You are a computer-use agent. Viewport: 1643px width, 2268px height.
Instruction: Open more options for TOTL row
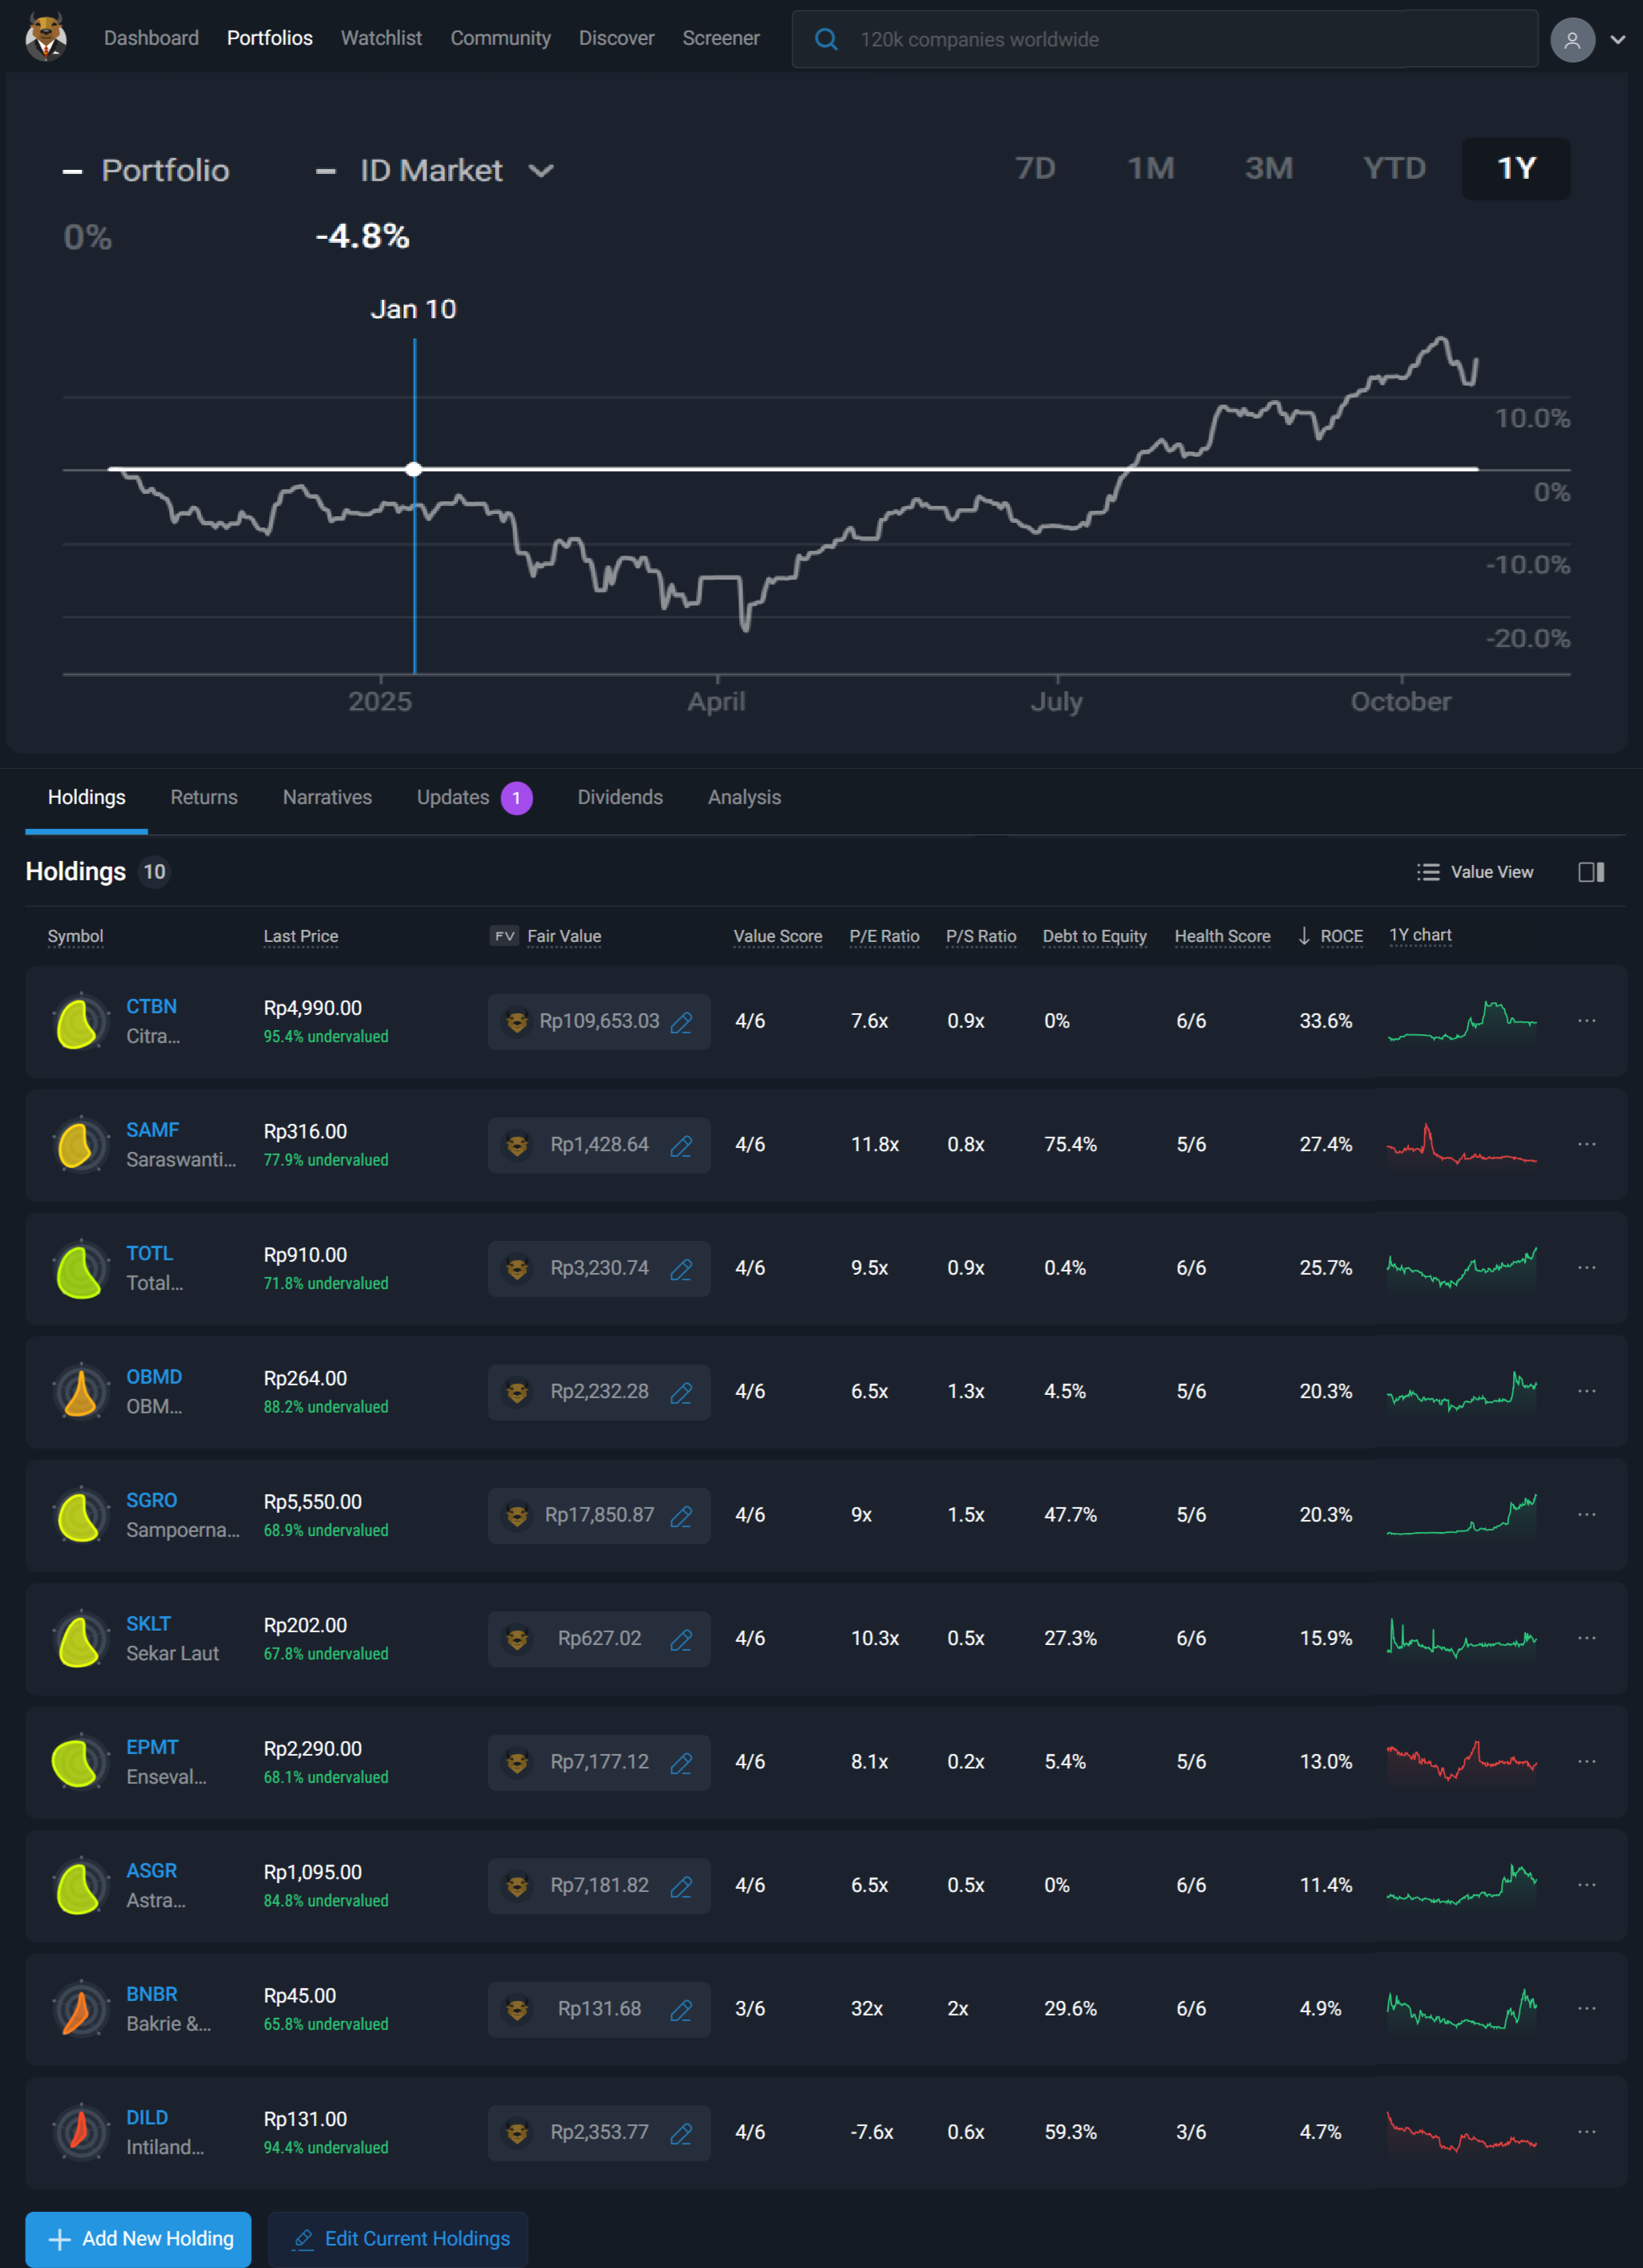1586,1268
